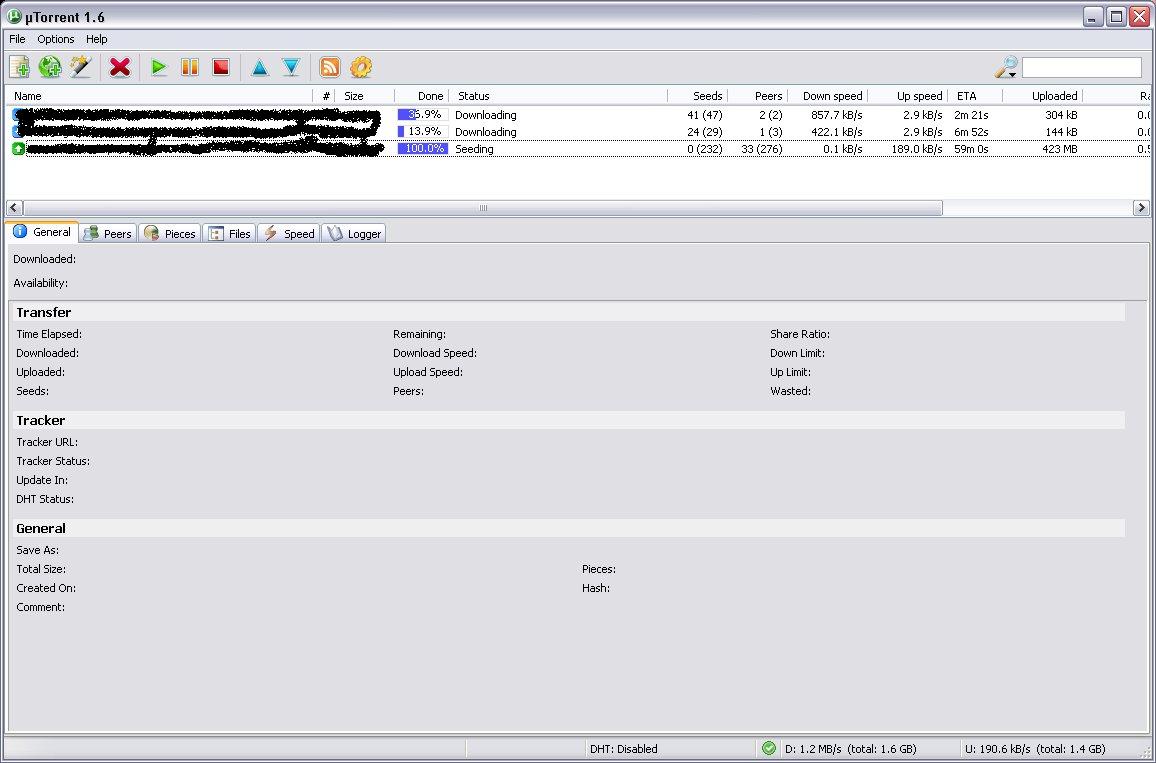Click the DHT: Disabled status bar entry

coord(624,749)
